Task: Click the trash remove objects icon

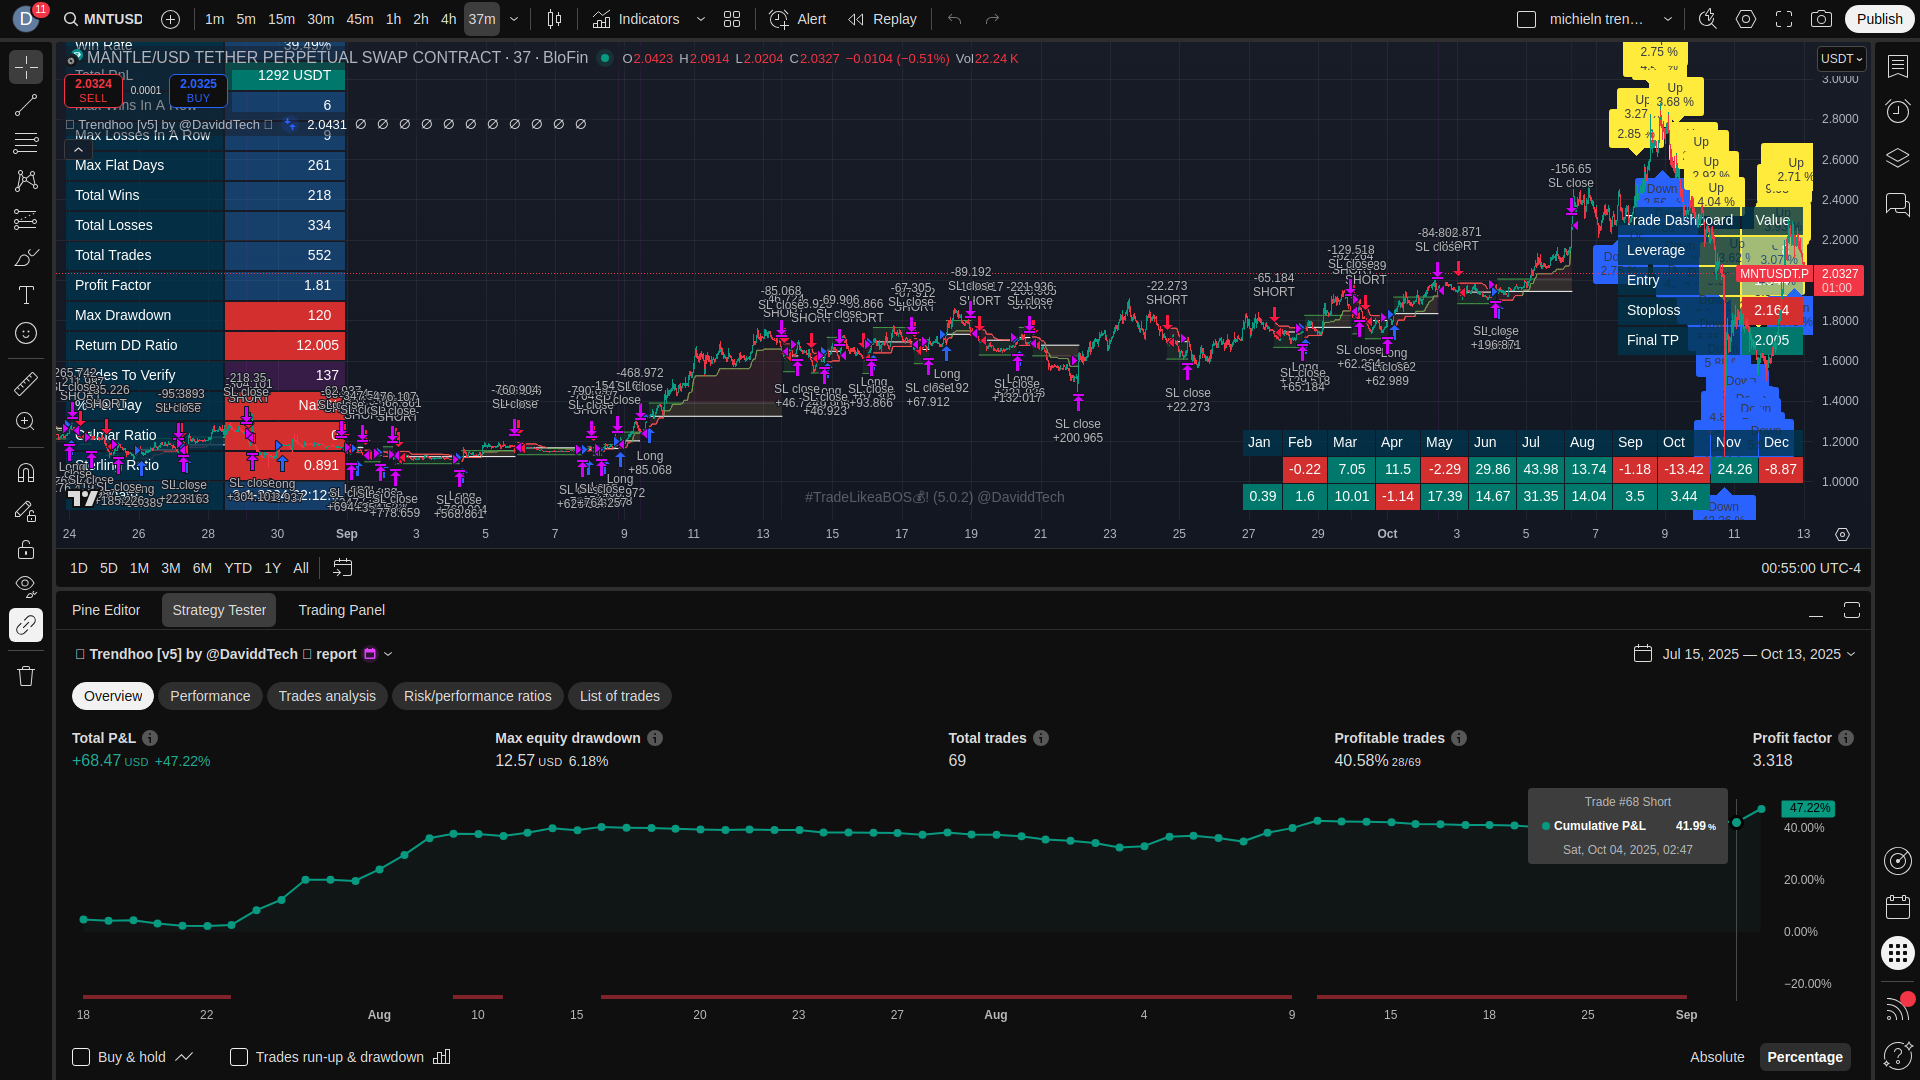Action: pos(26,676)
